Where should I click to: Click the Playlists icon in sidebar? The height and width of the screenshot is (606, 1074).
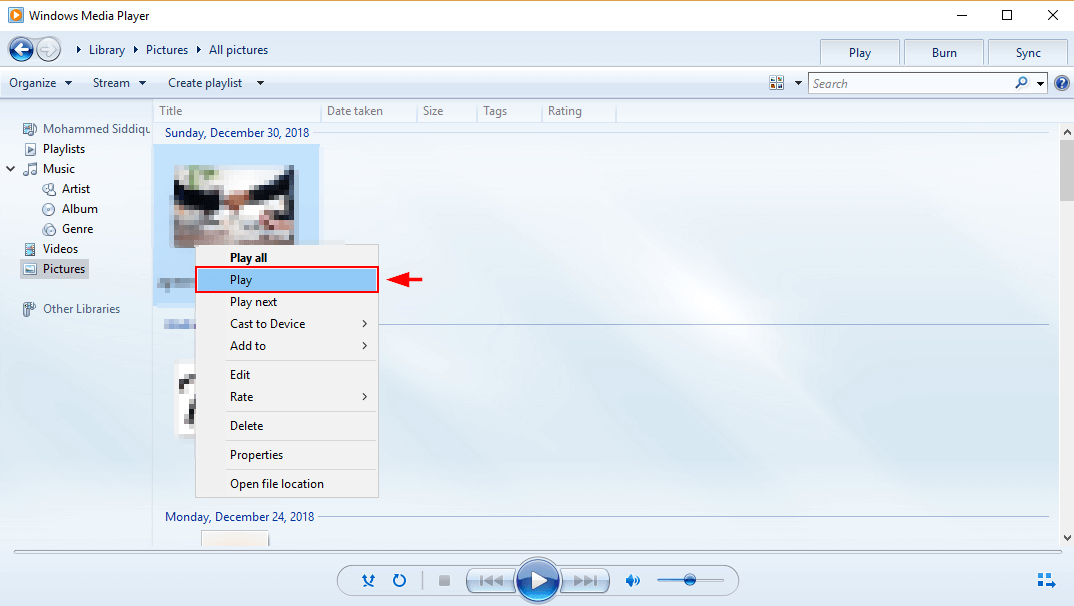(x=30, y=149)
